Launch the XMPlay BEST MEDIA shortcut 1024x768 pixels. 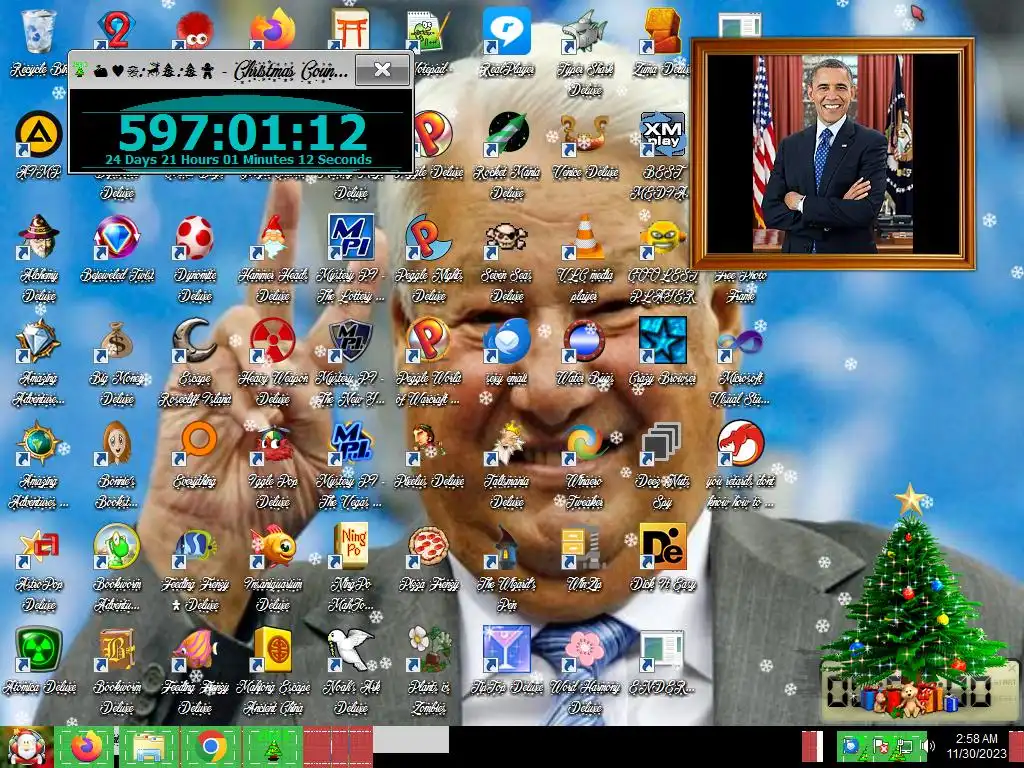coord(662,135)
